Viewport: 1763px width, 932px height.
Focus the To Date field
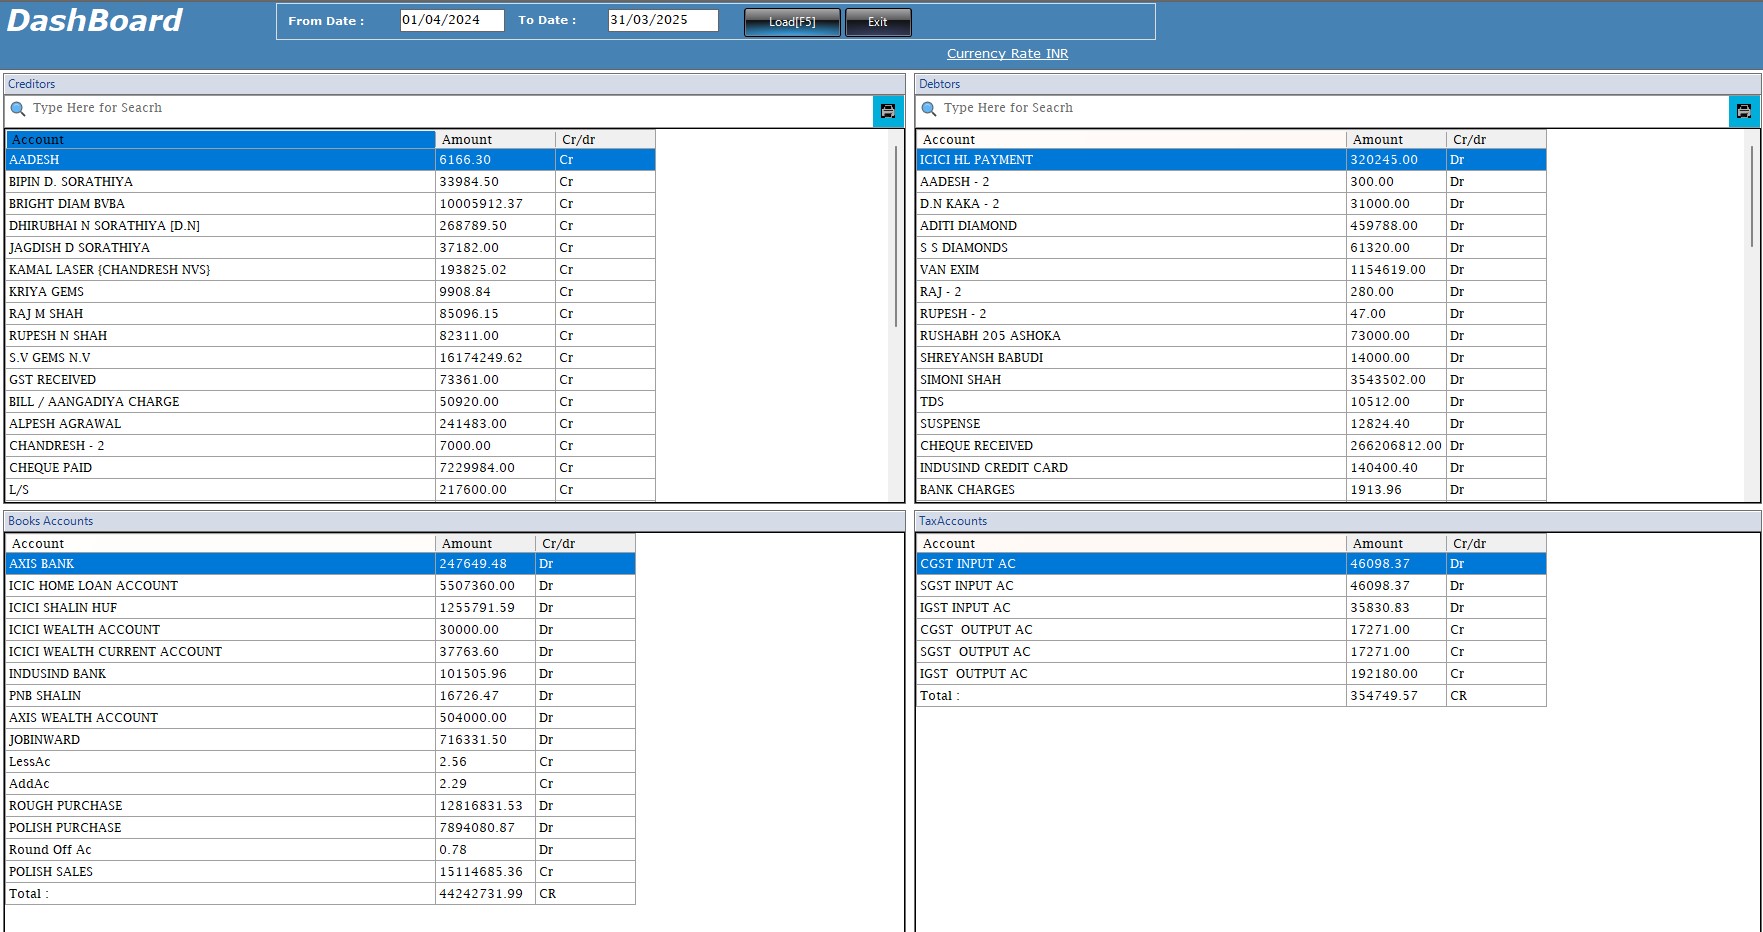click(x=662, y=20)
